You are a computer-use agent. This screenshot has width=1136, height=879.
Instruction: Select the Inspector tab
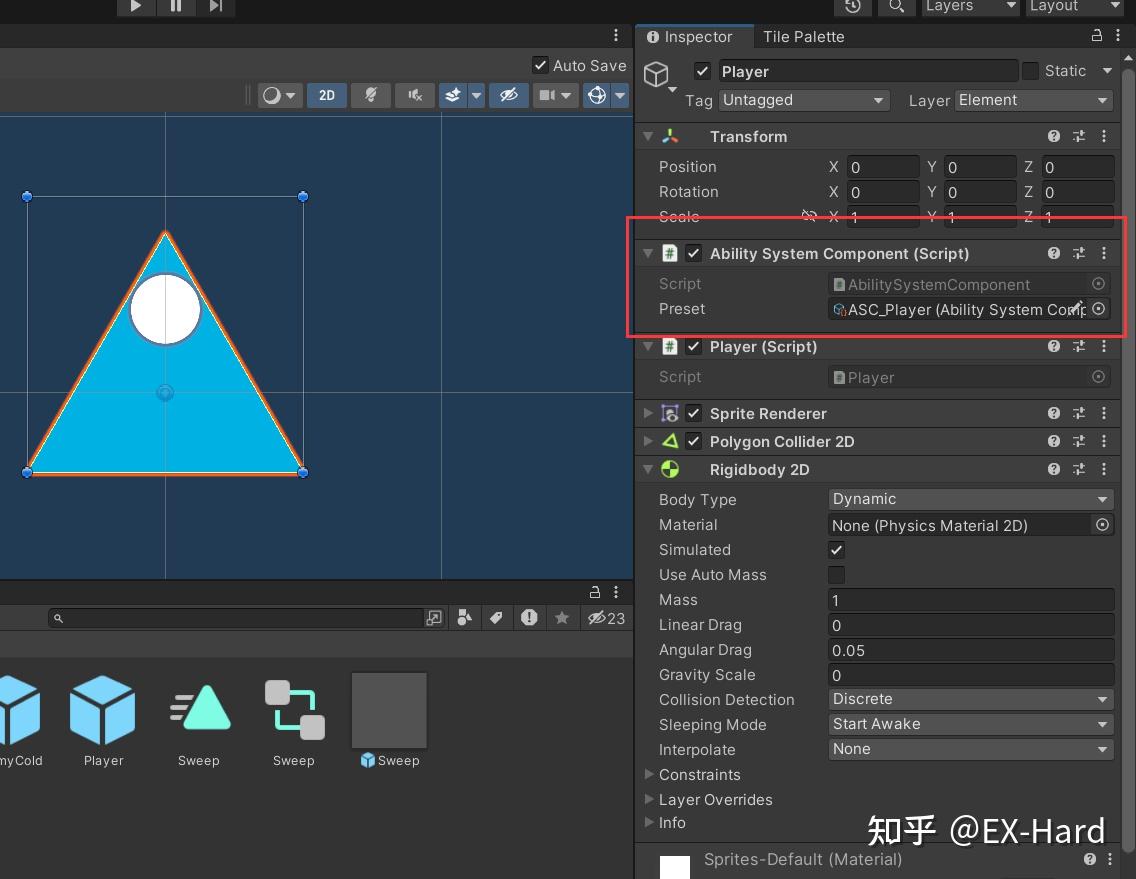click(690, 37)
